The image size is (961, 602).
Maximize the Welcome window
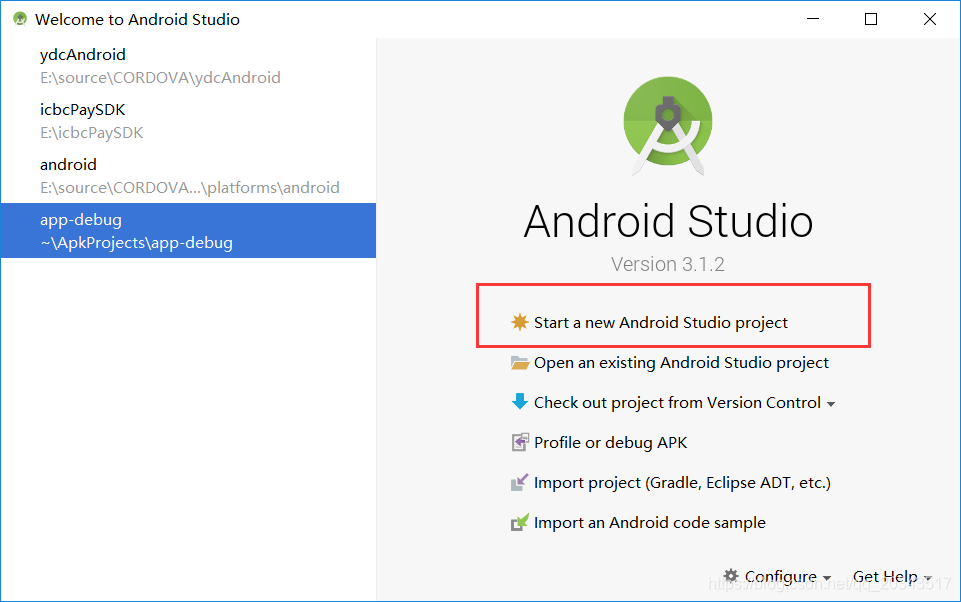coord(871,19)
